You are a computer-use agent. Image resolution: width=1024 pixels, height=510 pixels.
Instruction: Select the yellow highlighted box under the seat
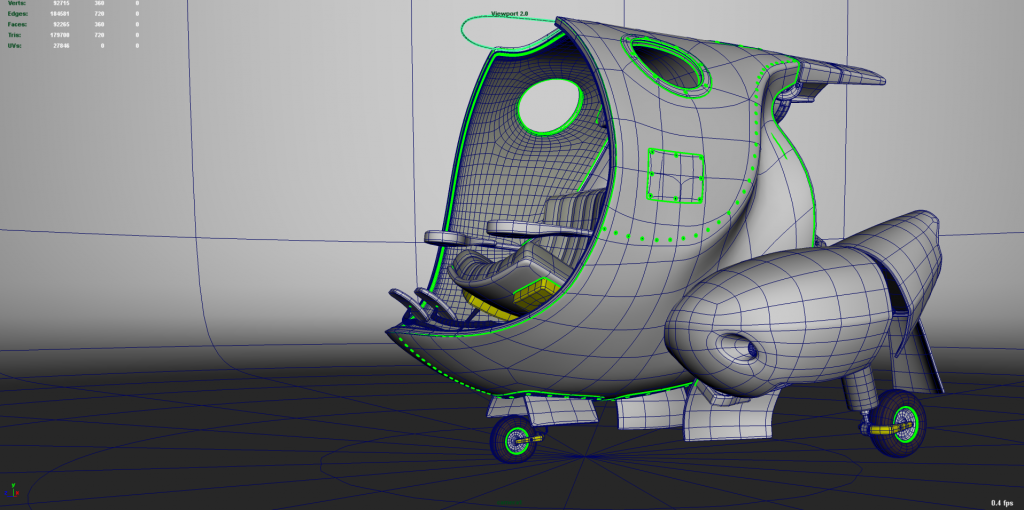[532, 292]
